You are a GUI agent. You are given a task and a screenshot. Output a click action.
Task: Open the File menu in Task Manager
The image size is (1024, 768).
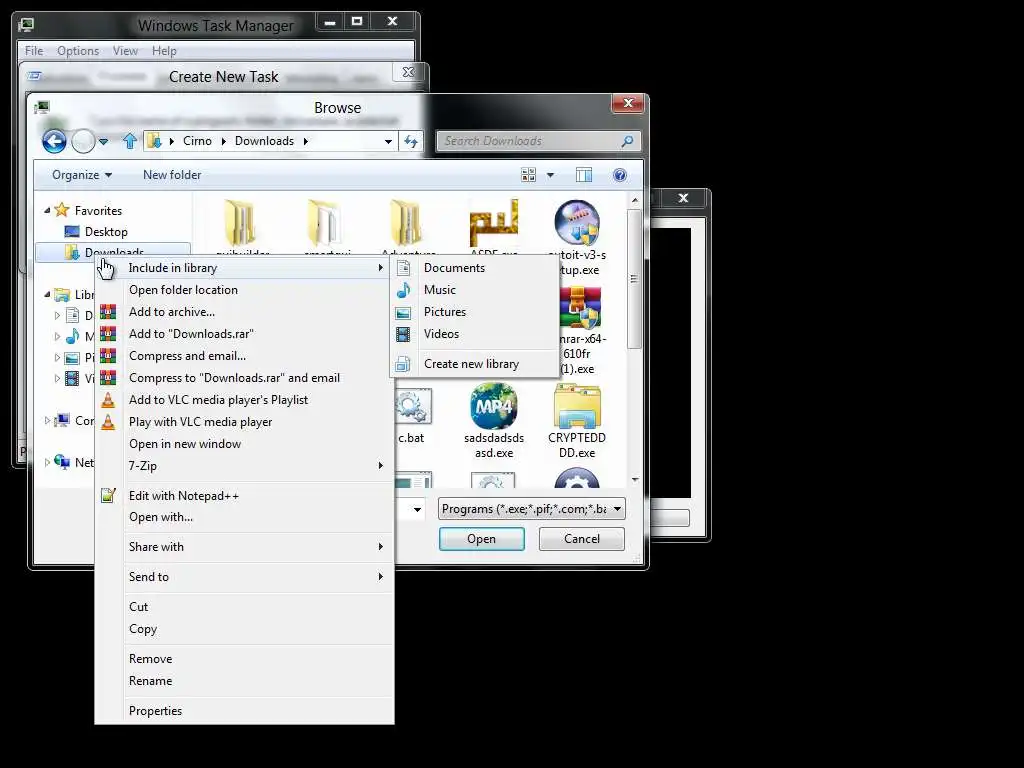(x=34, y=51)
